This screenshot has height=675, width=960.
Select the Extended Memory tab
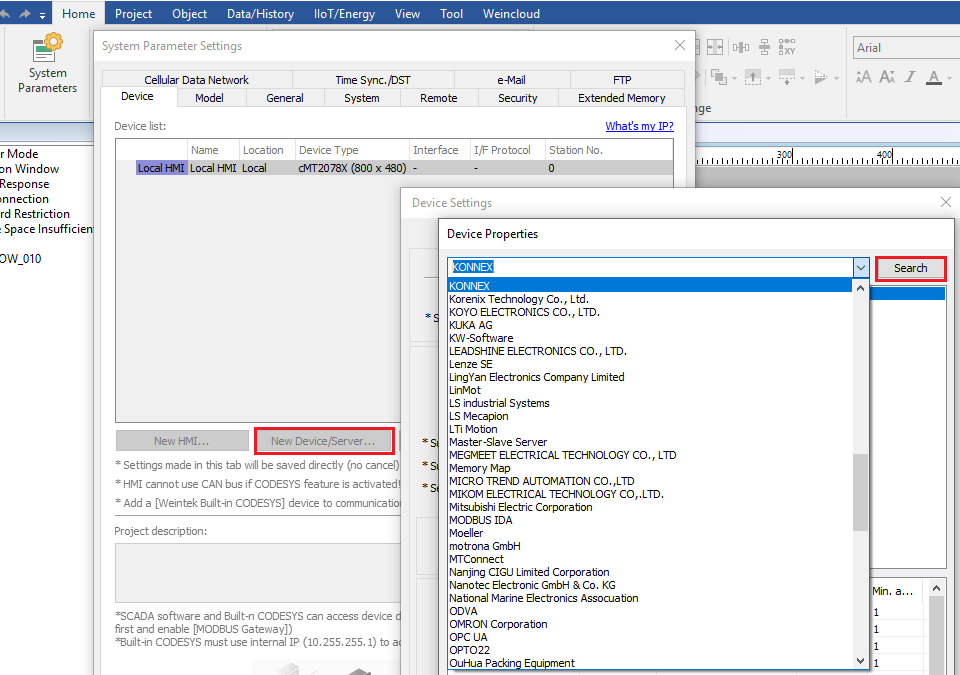[x=621, y=98]
